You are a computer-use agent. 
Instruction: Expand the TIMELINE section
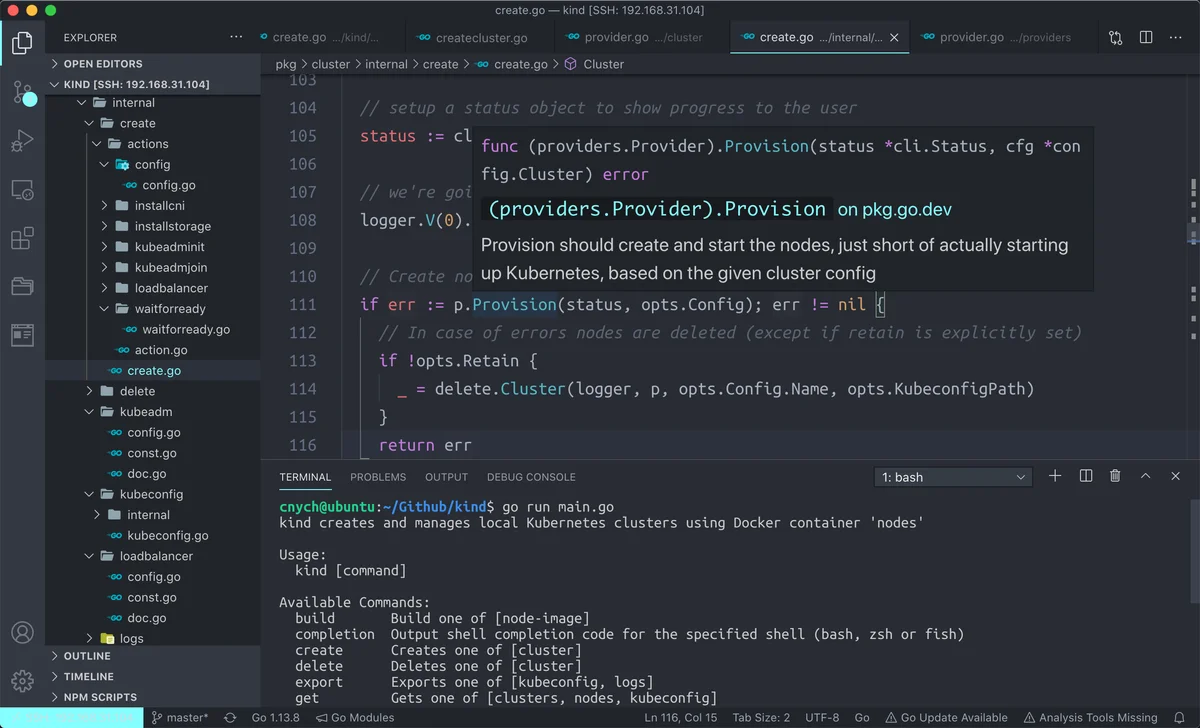152,676
